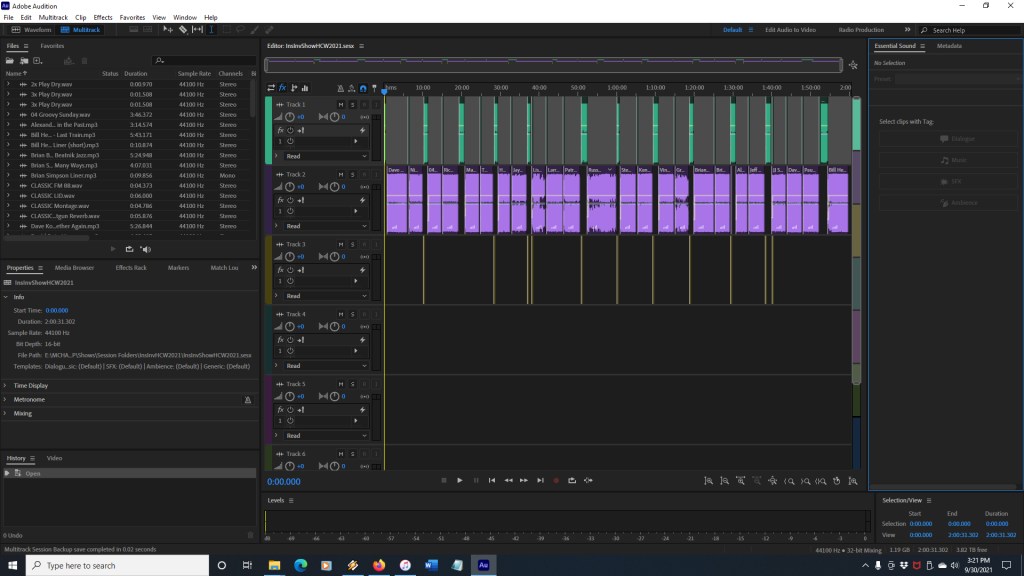Open the Effects menu

(103, 17)
